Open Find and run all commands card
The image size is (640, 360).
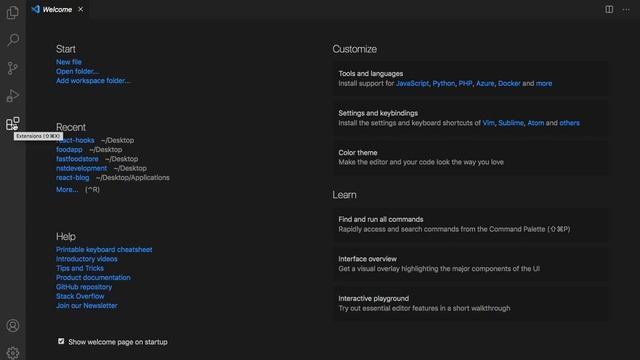(x=471, y=224)
